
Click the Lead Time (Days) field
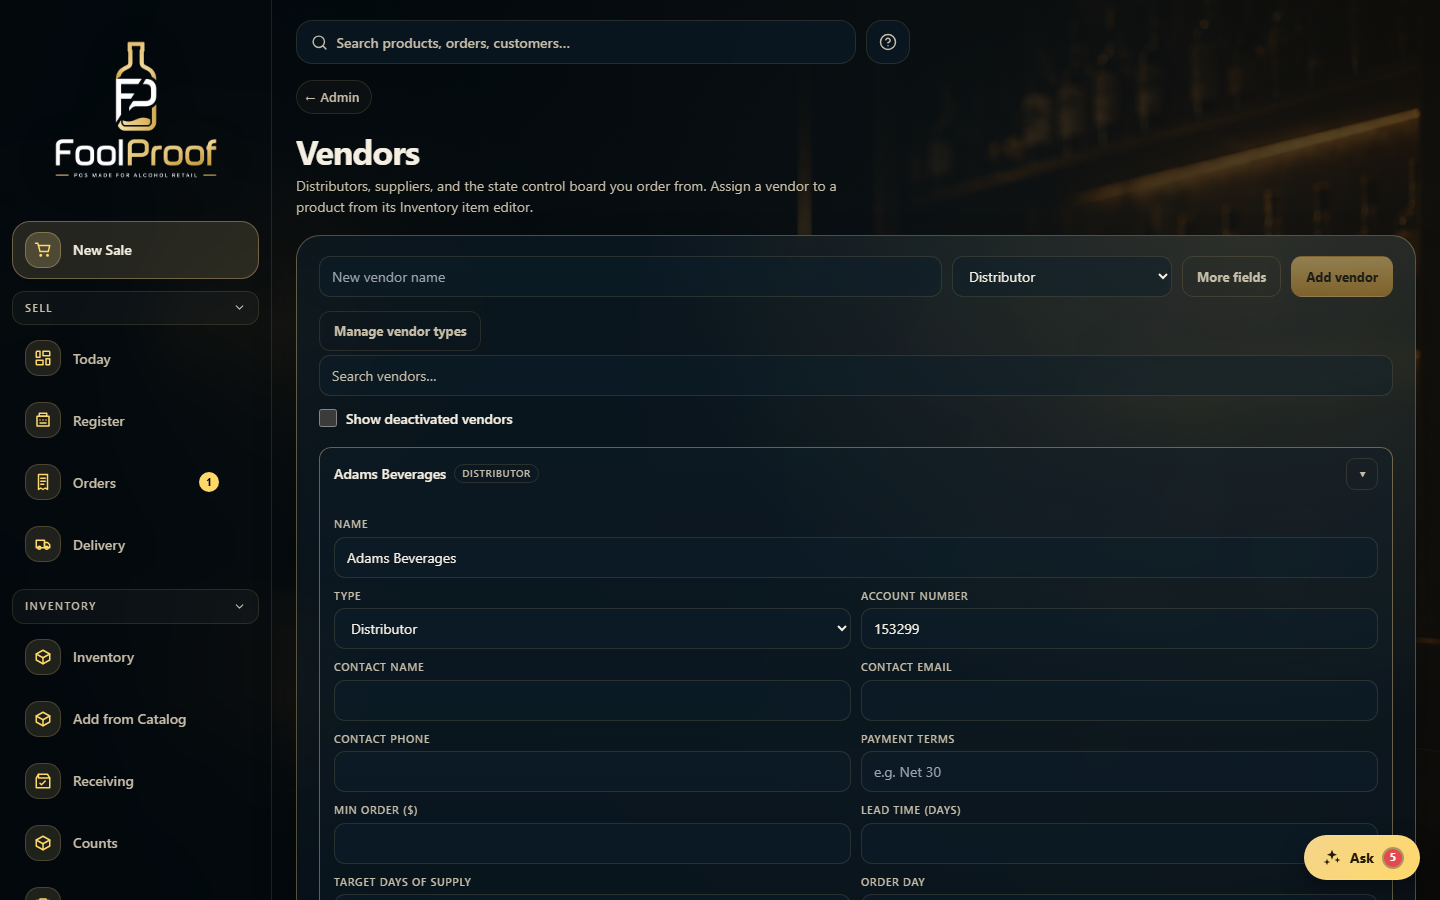point(1119,844)
